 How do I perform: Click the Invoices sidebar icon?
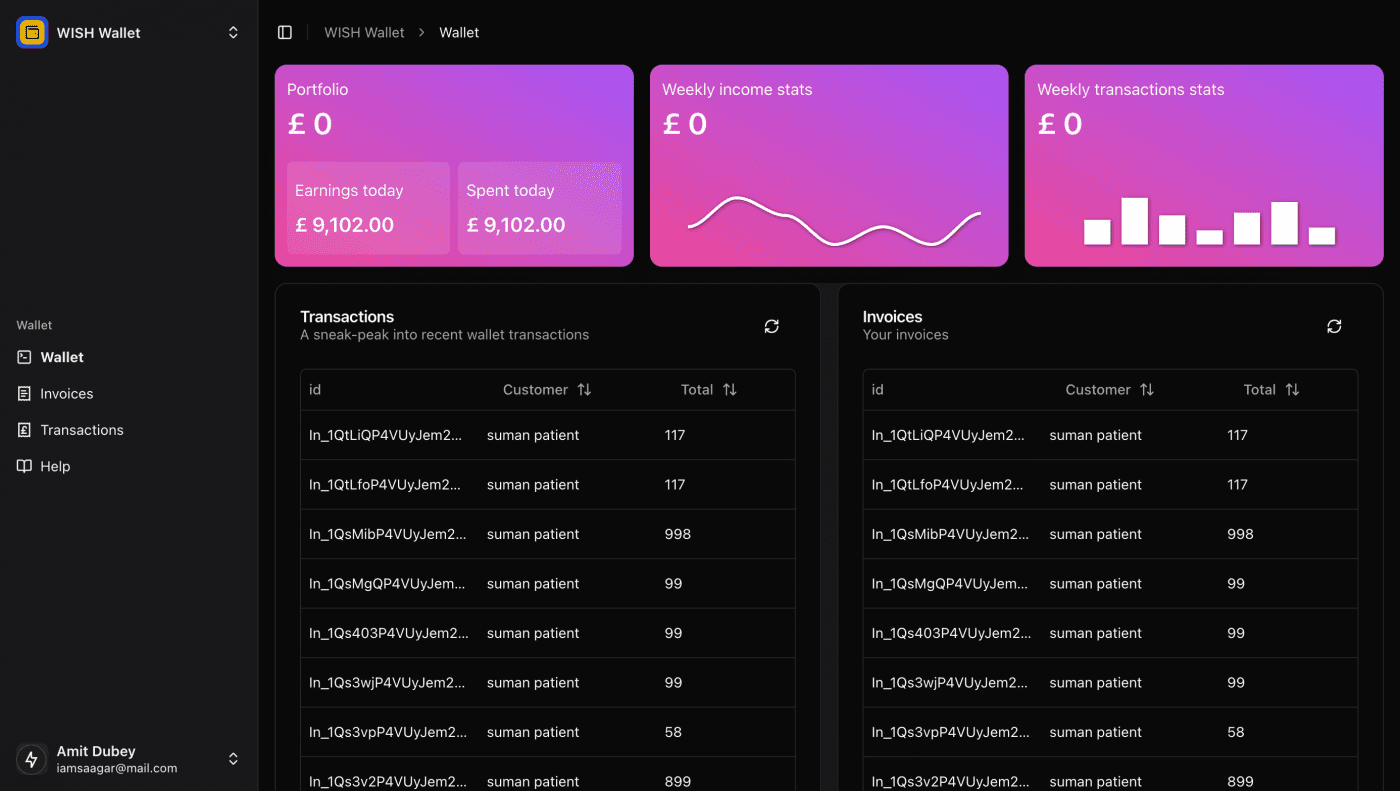pyautogui.click(x=25, y=394)
